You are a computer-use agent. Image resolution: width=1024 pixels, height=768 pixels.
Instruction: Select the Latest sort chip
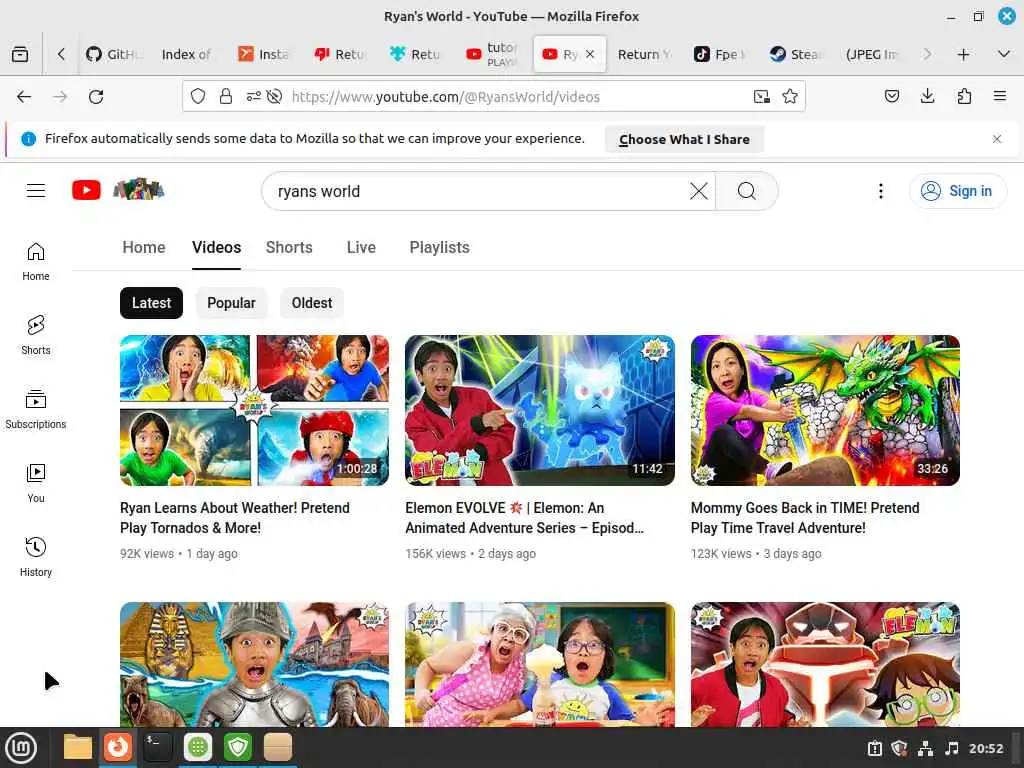pyautogui.click(x=152, y=303)
